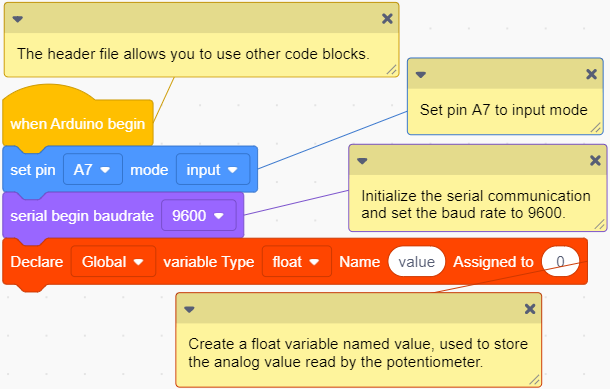Click resize handle of header file comment

click(392, 70)
